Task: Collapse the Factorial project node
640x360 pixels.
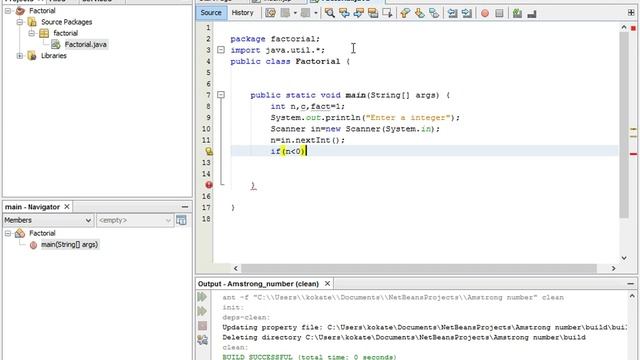Action: (8, 11)
